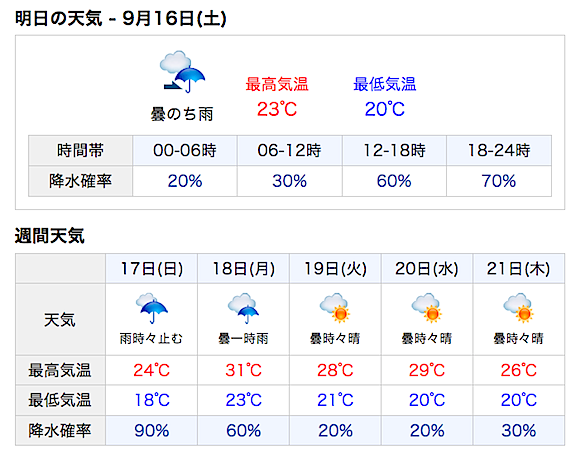Click the 17日(日) column header
The width and height of the screenshot is (576, 454).
pos(151,269)
